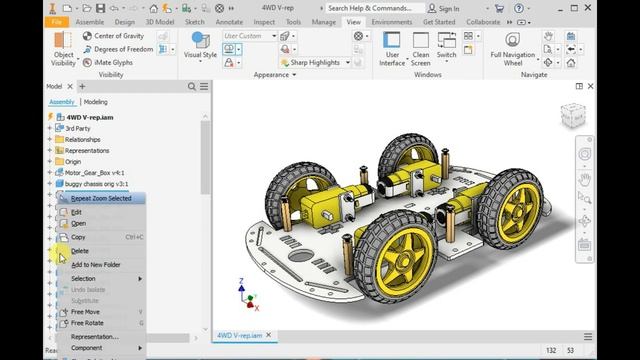
Task: Choose Repeat Zoom Selected from context menu
Action: (x=101, y=198)
